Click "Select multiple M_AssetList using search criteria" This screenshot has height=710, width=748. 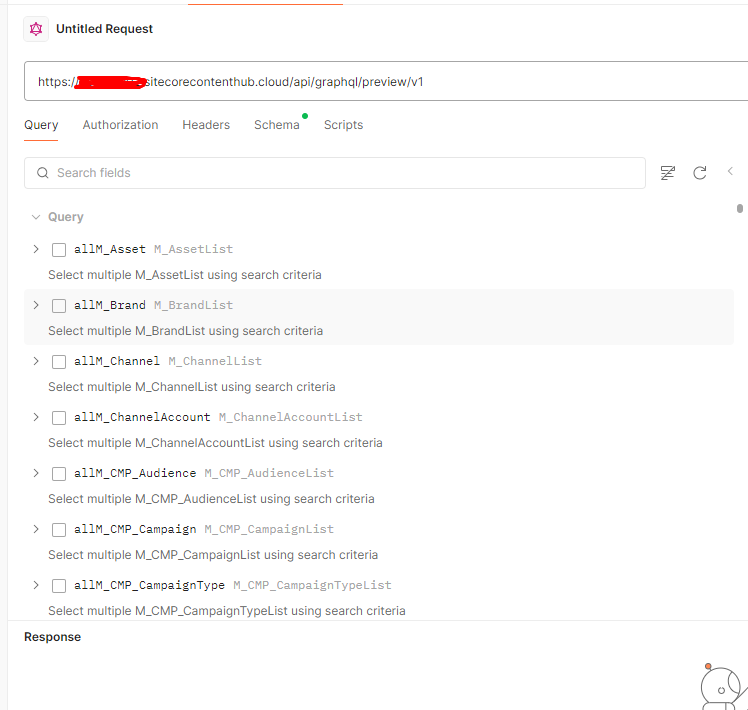(185, 275)
